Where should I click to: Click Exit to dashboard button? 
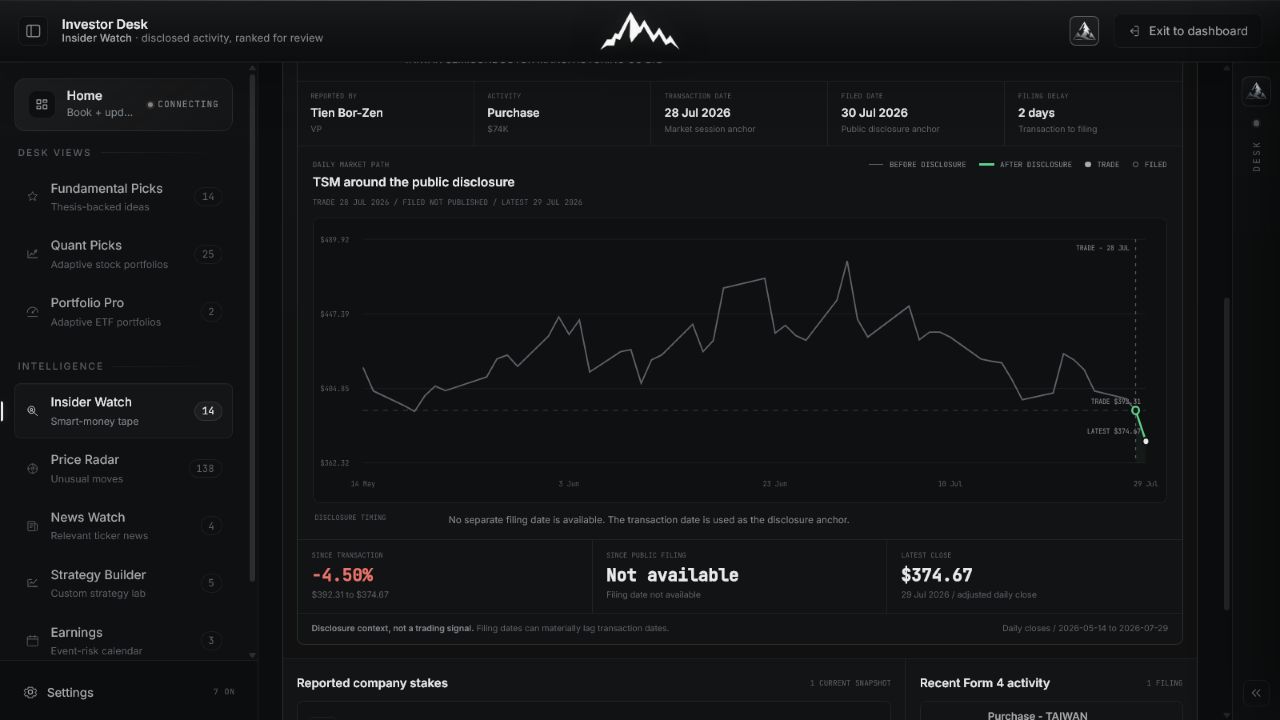click(1189, 31)
